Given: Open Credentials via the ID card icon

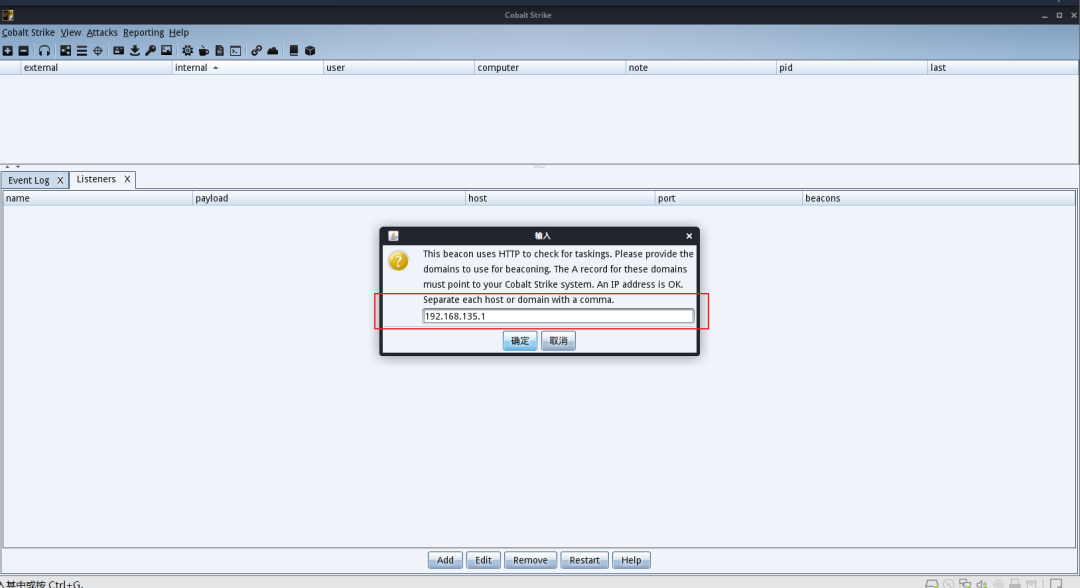Looking at the screenshot, I should click(118, 51).
